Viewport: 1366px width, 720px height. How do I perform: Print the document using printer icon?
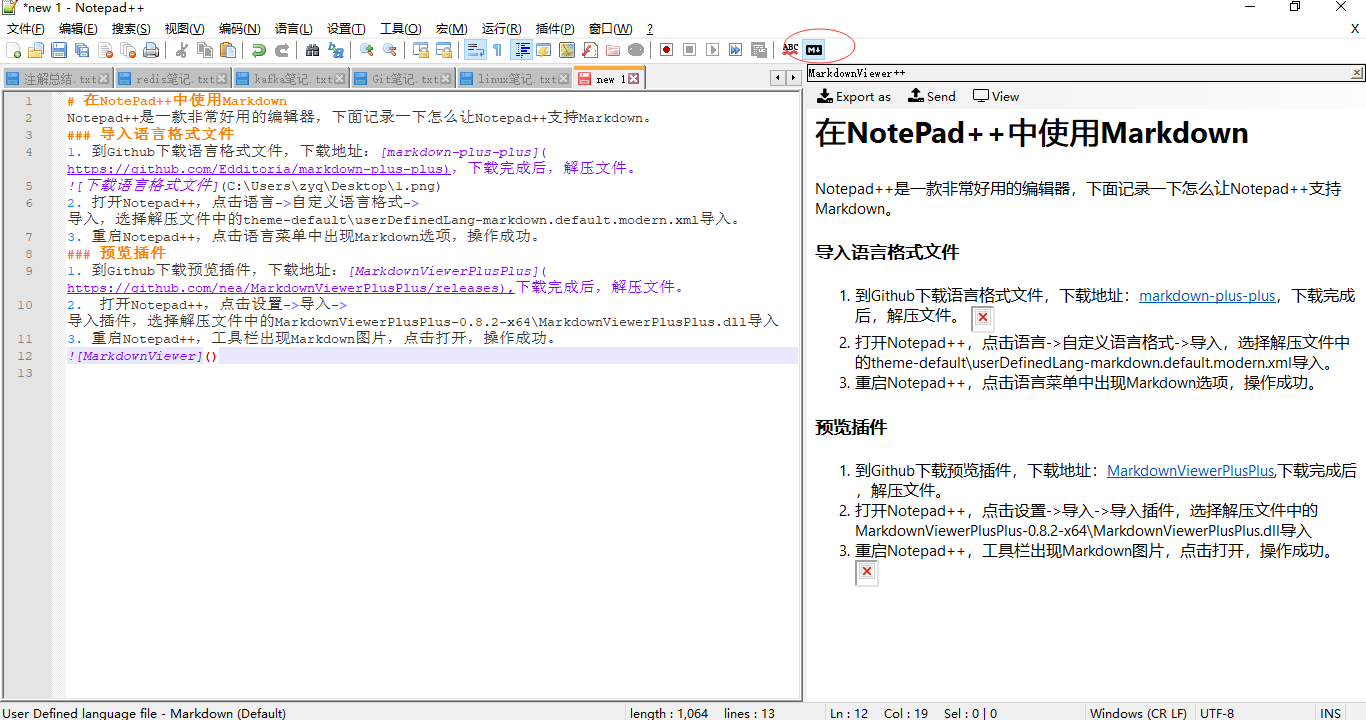151,49
